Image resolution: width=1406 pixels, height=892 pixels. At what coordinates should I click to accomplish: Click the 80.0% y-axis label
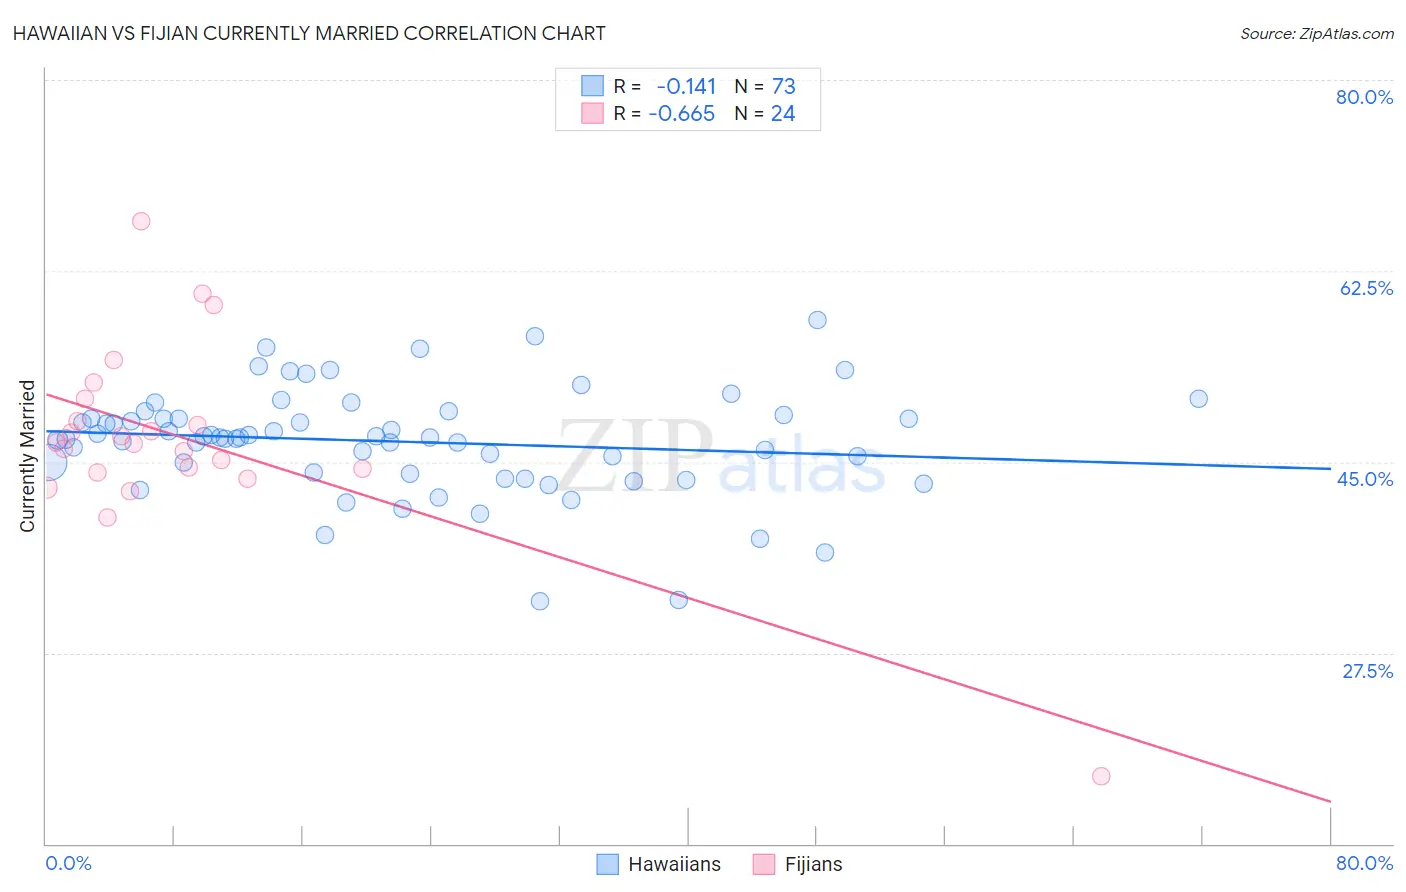pos(1364,97)
